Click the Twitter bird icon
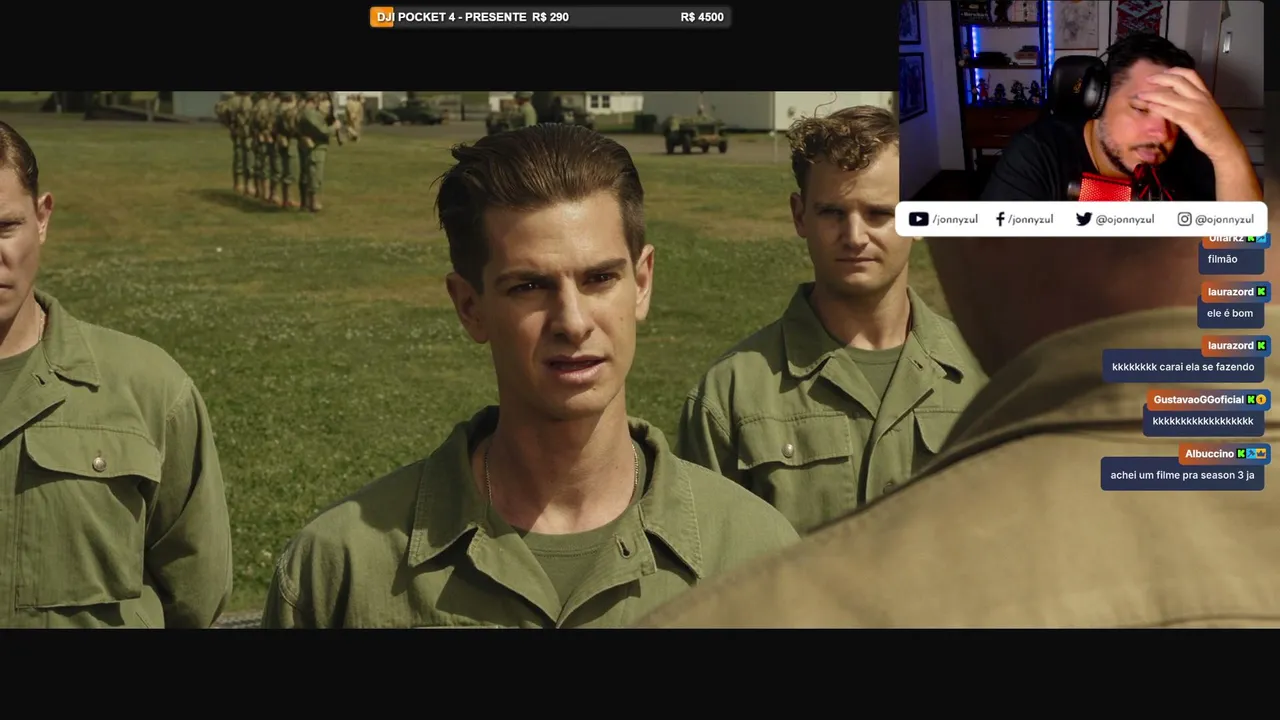Viewport: 1280px width, 720px height. (1084, 219)
